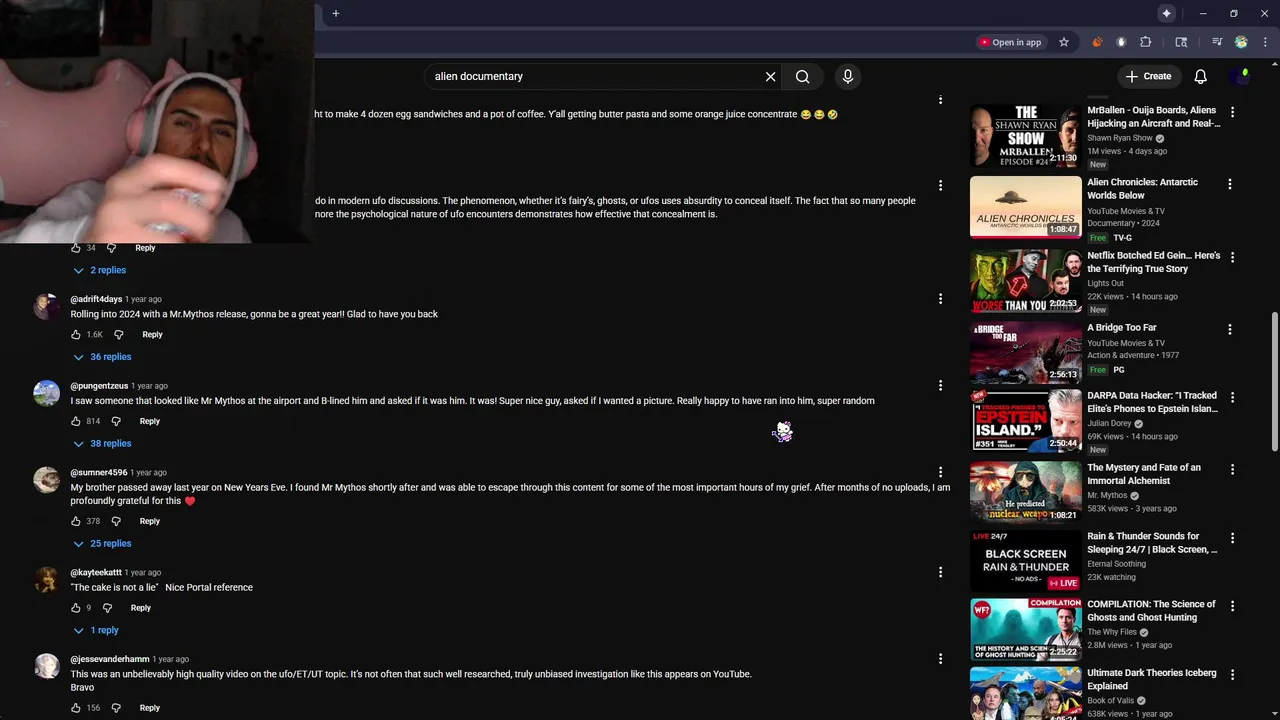Open more options for Netflix Botched Ed Gein video

pyautogui.click(x=1232, y=257)
